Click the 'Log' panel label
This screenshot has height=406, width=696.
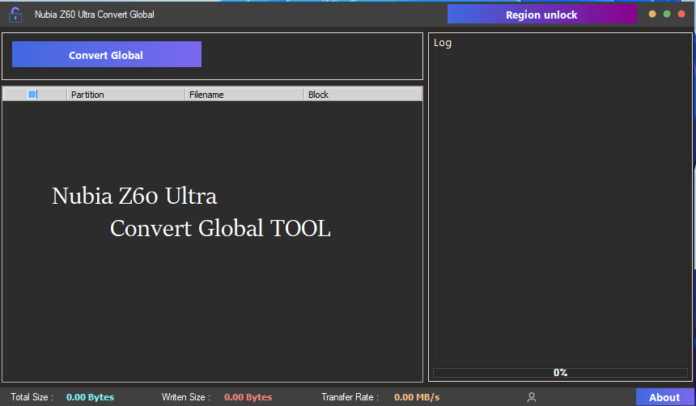pos(443,43)
